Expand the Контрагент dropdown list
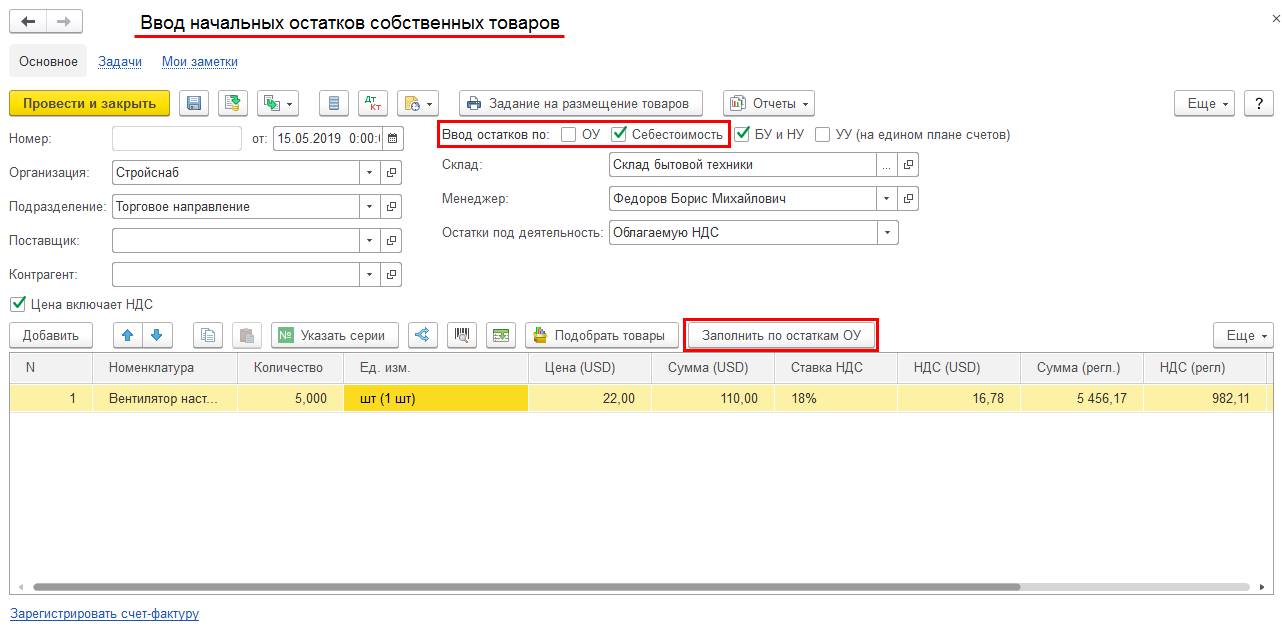The height and width of the screenshot is (627, 1282). pyautogui.click(x=371, y=274)
